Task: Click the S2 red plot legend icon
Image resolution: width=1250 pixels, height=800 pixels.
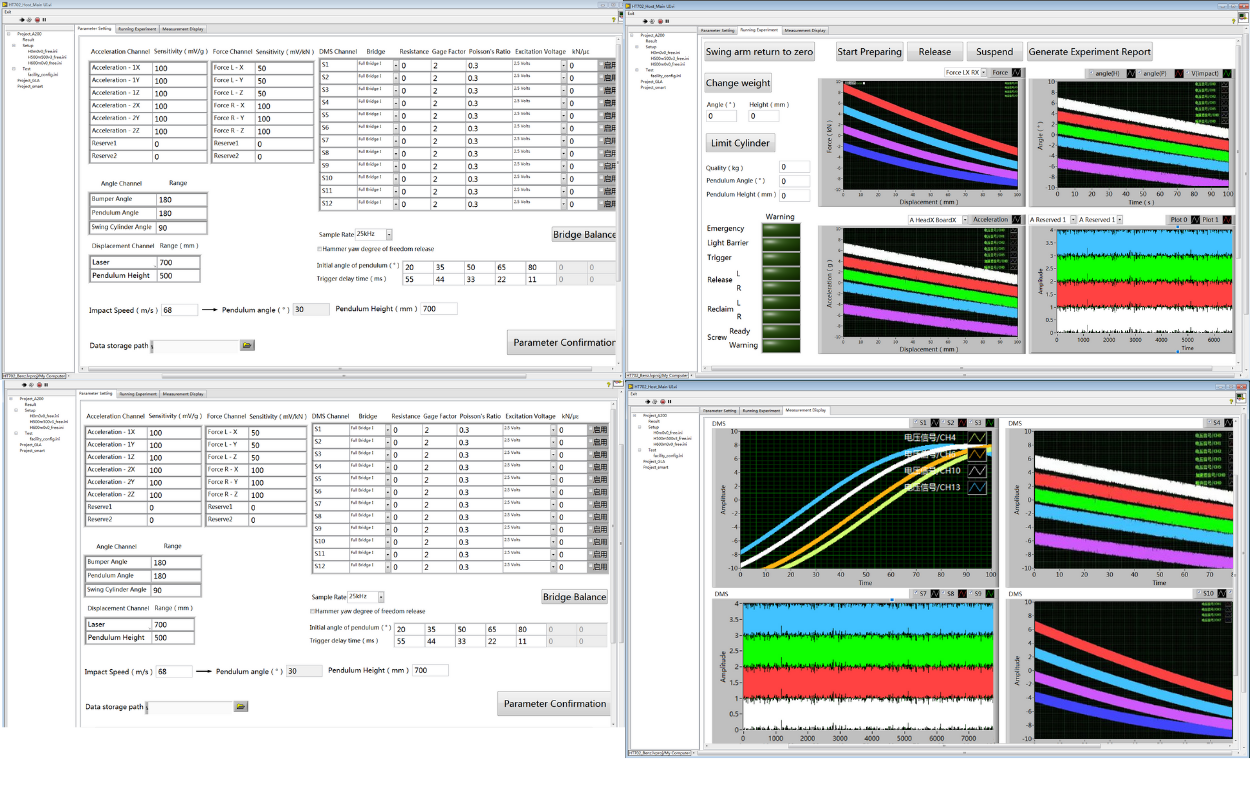Action: coord(960,422)
